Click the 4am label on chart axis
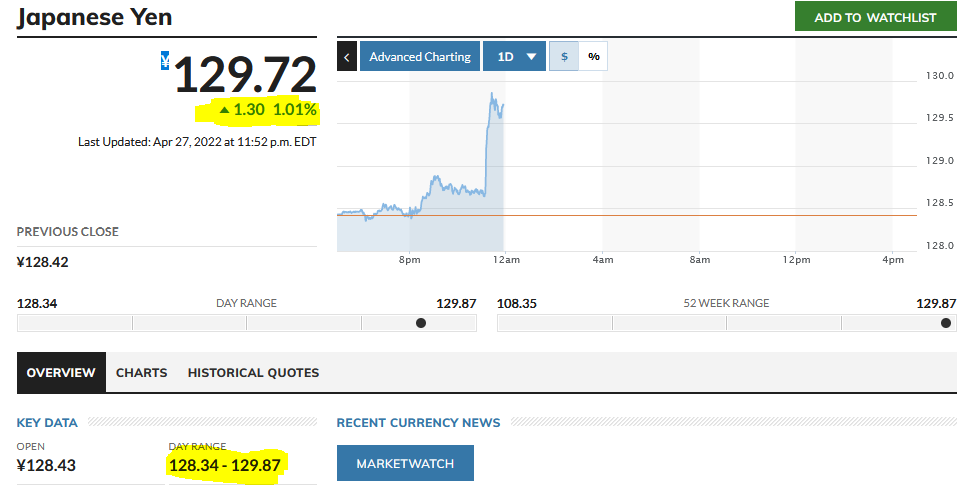This screenshot has height=489, width=963. pos(602,260)
